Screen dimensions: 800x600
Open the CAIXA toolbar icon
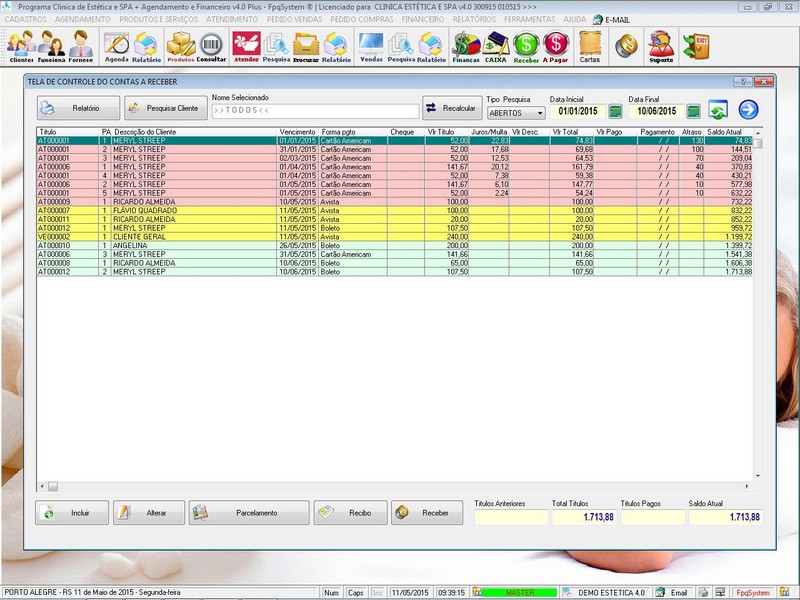pos(495,47)
